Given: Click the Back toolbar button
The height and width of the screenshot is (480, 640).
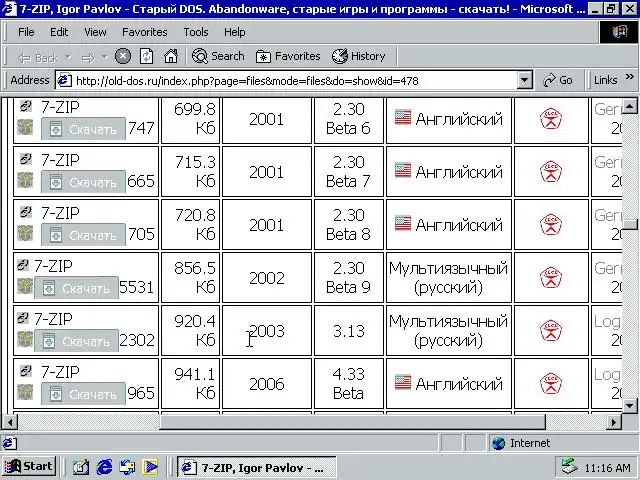Looking at the screenshot, I should click(38, 58).
